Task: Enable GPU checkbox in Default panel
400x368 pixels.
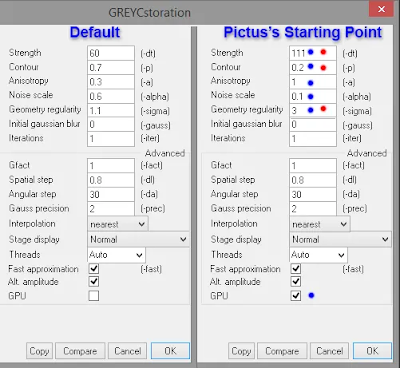Action: coord(94,296)
